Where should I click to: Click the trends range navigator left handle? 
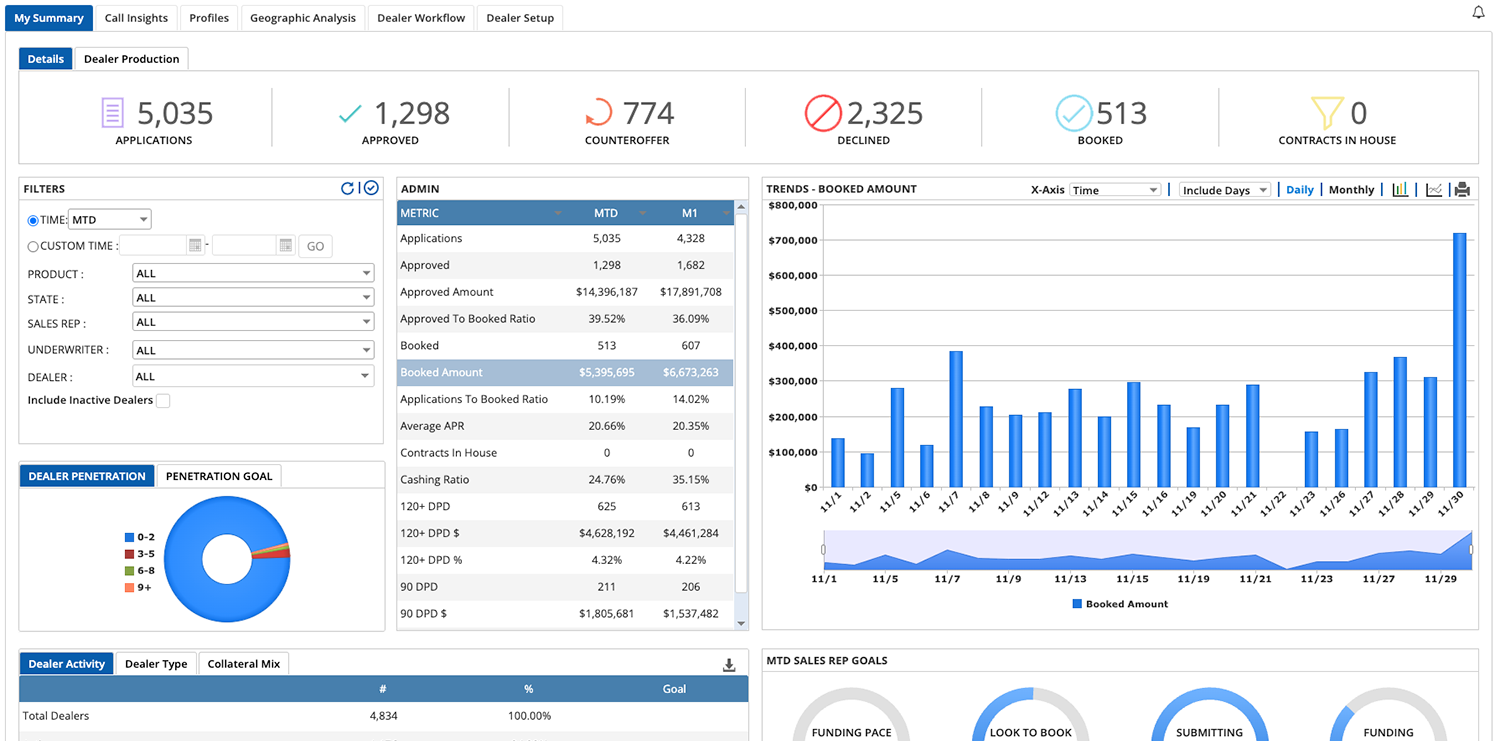pos(824,549)
